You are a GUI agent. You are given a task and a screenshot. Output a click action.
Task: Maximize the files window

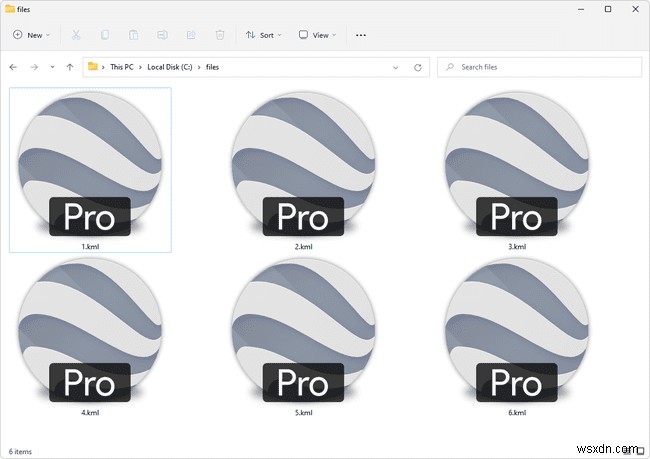click(x=608, y=9)
